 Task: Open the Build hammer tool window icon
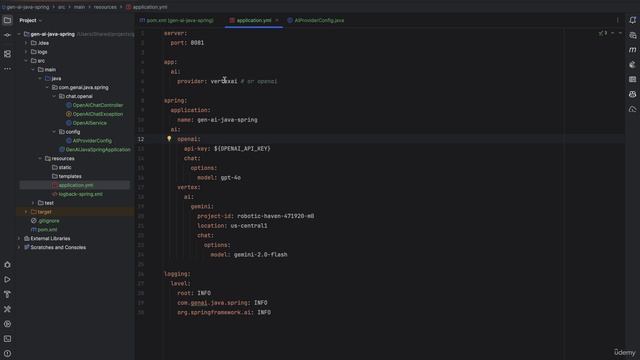7,294
